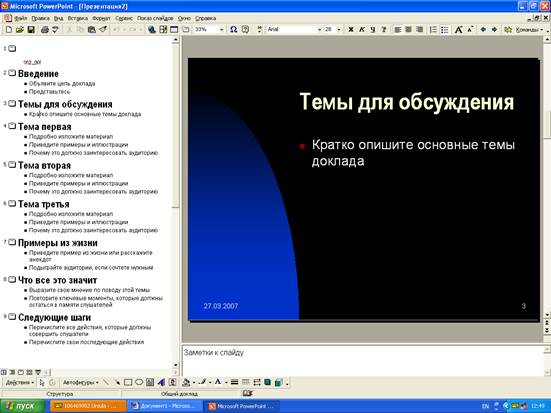Click the date 27.03.2007 on slide
This screenshot has height=413, width=551.
click(221, 306)
